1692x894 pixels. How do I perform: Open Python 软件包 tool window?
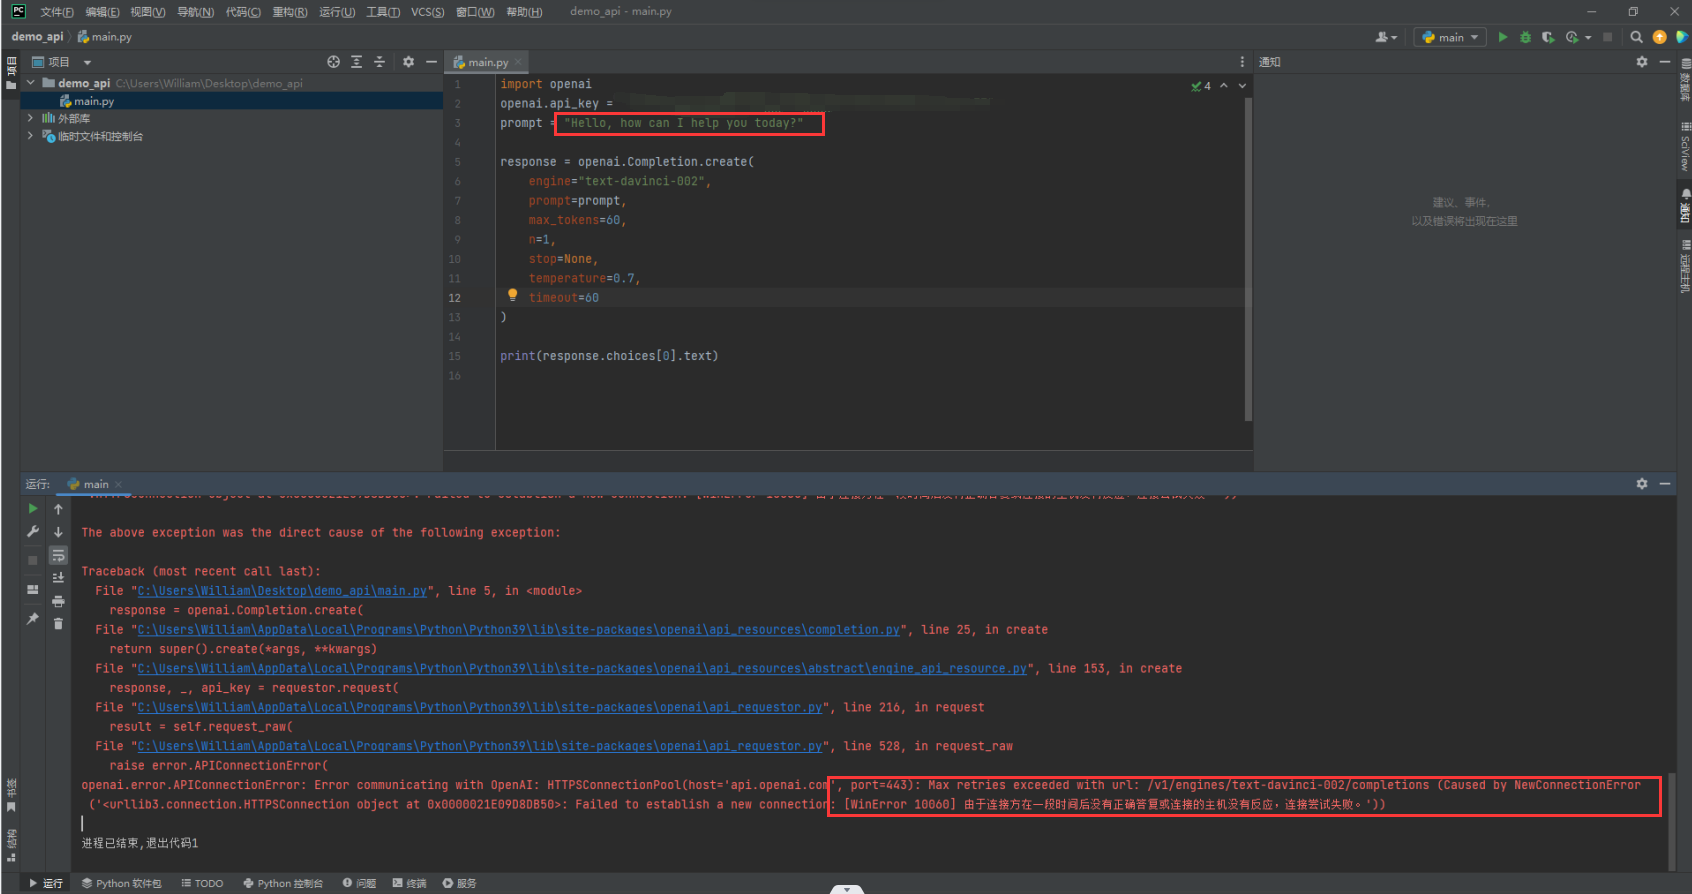121,883
